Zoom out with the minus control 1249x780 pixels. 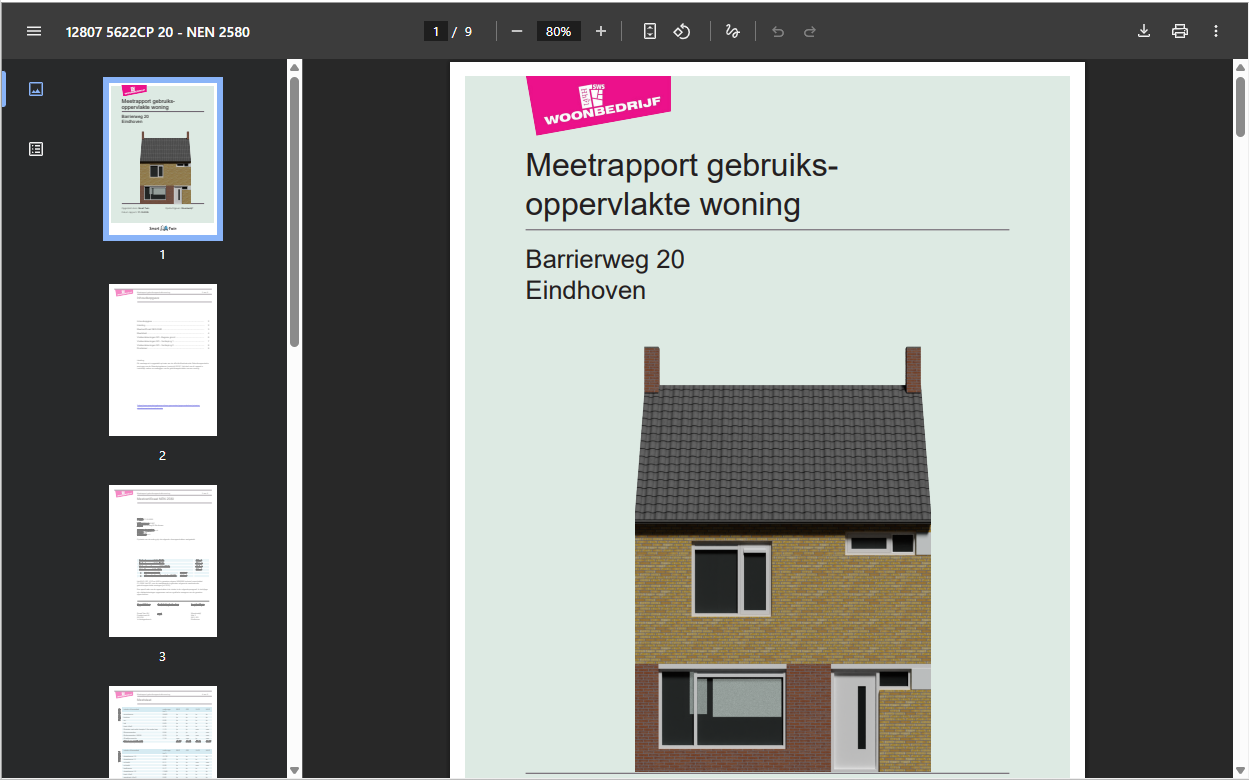516,31
